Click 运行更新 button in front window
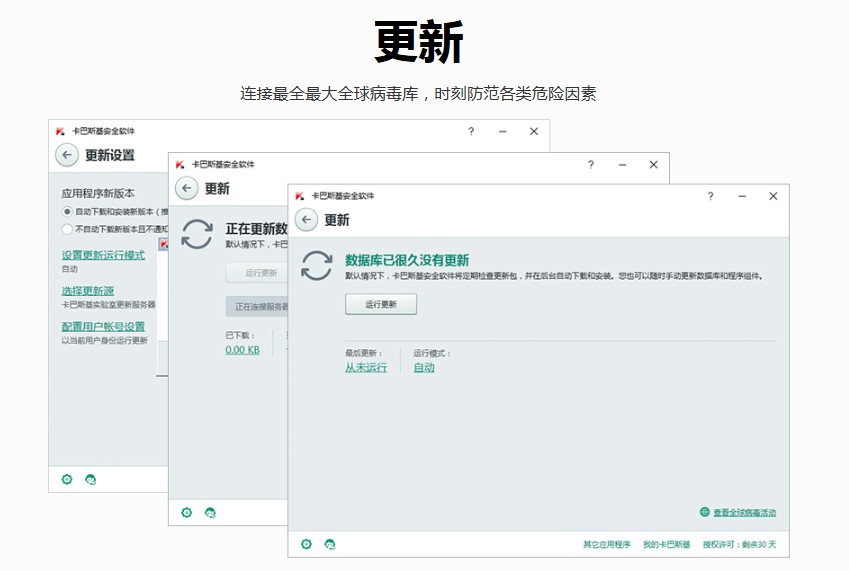 381,304
